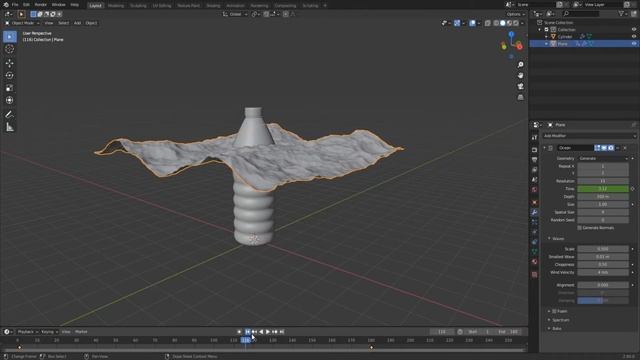
Task: Select solid viewport shading mode
Action: [502, 23]
